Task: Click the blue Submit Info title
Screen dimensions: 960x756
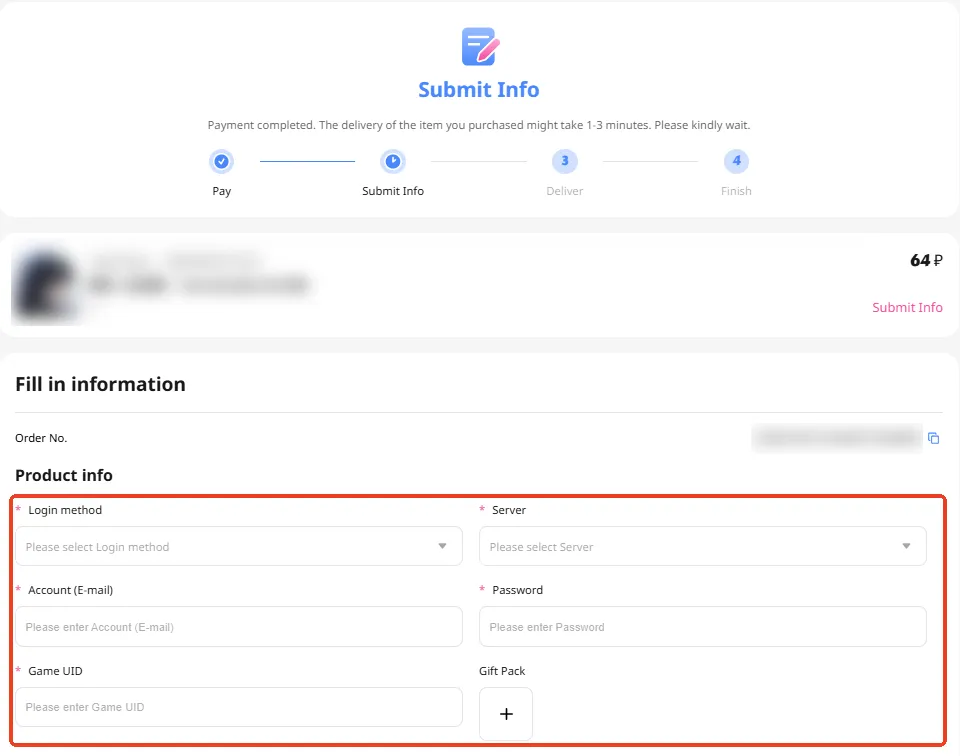Action: pos(479,90)
